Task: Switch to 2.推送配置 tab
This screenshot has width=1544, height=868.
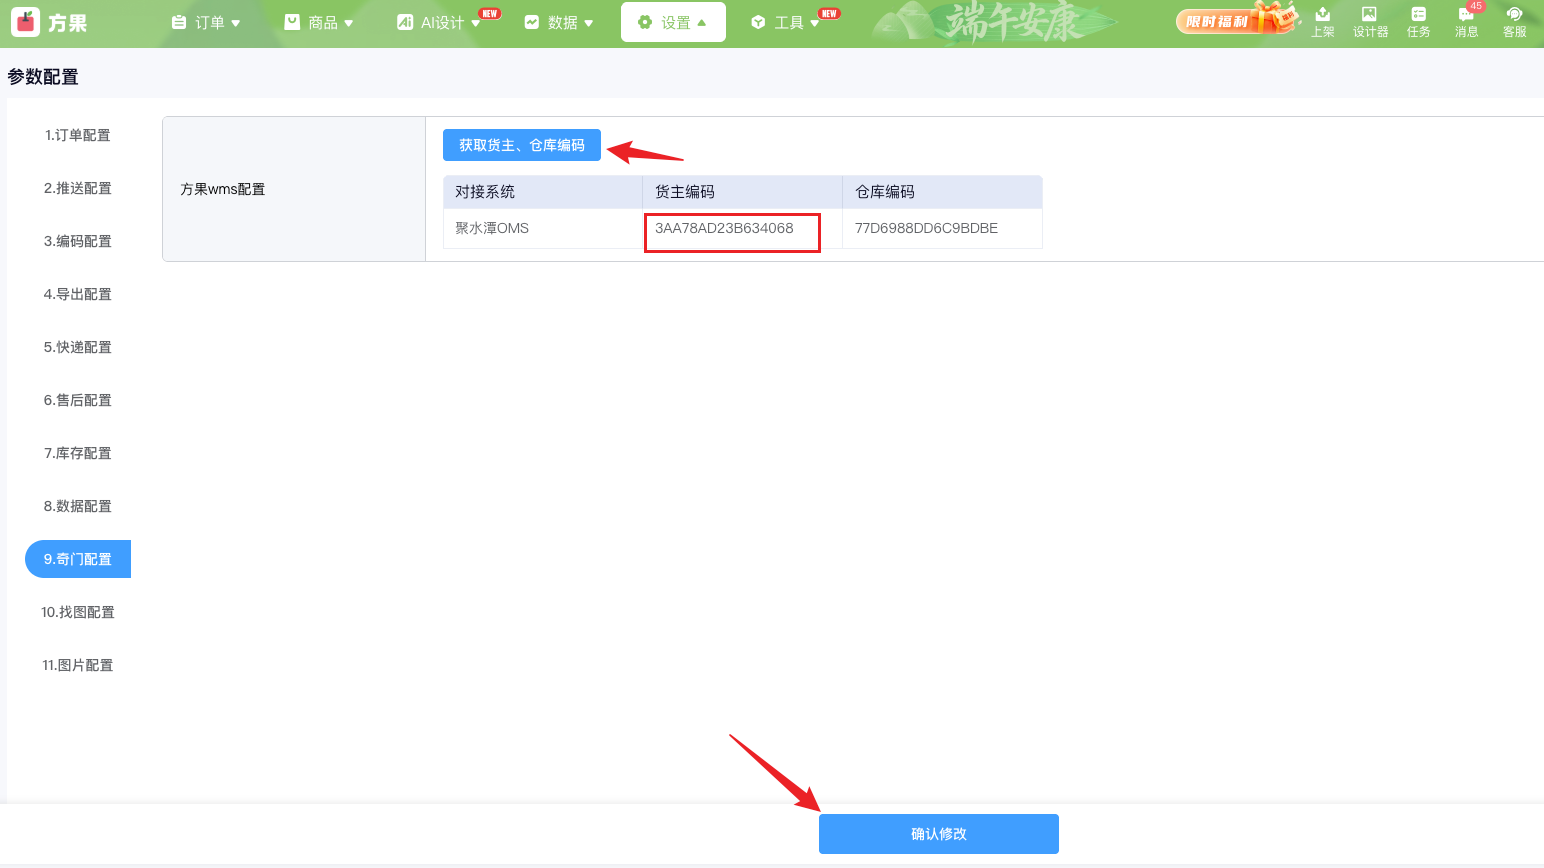Action: (x=78, y=188)
